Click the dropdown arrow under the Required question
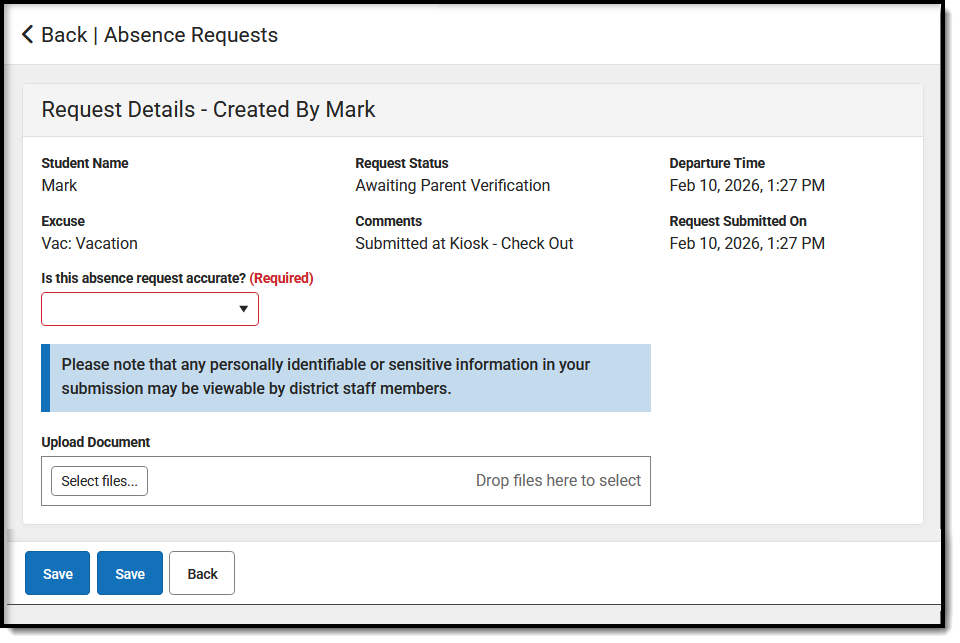Viewport: 960px width, 643px height. pyautogui.click(x=243, y=309)
